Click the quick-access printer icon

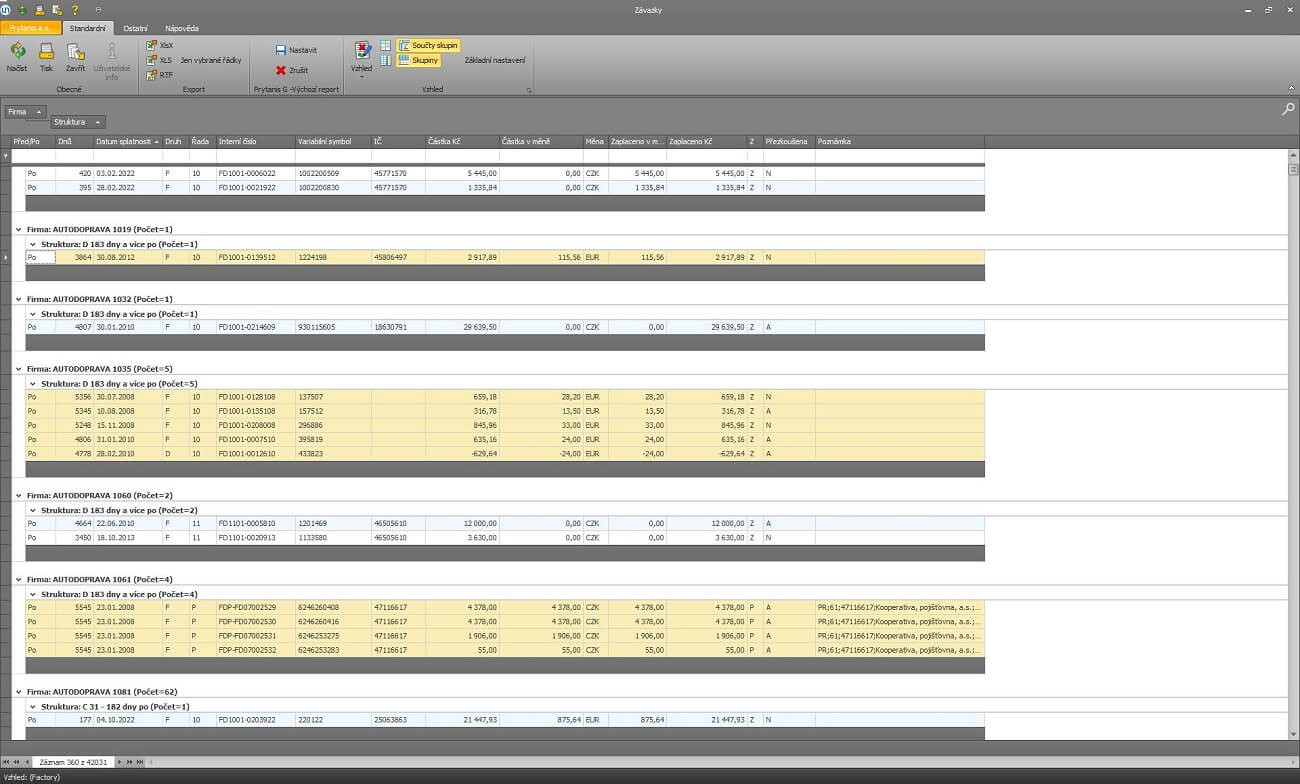click(40, 9)
